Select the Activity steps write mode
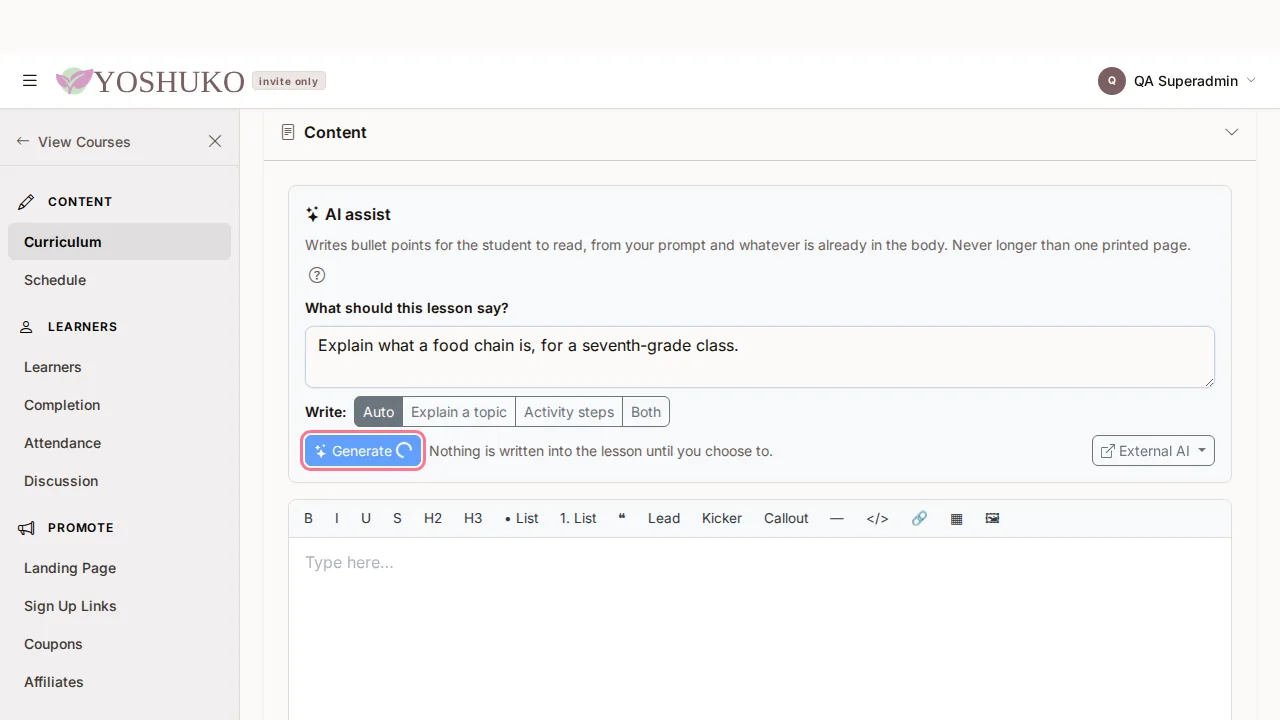 click(569, 412)
